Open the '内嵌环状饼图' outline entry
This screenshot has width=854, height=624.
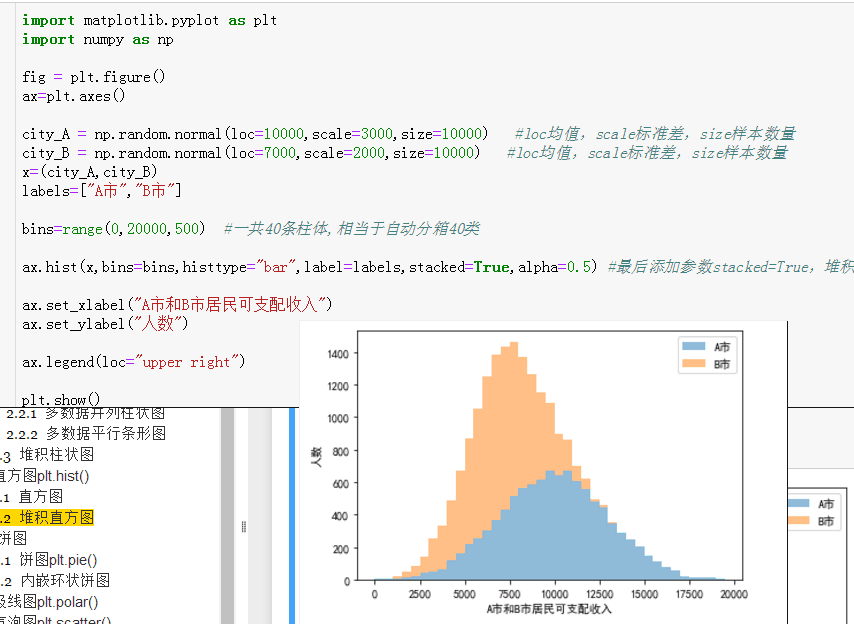65,580
